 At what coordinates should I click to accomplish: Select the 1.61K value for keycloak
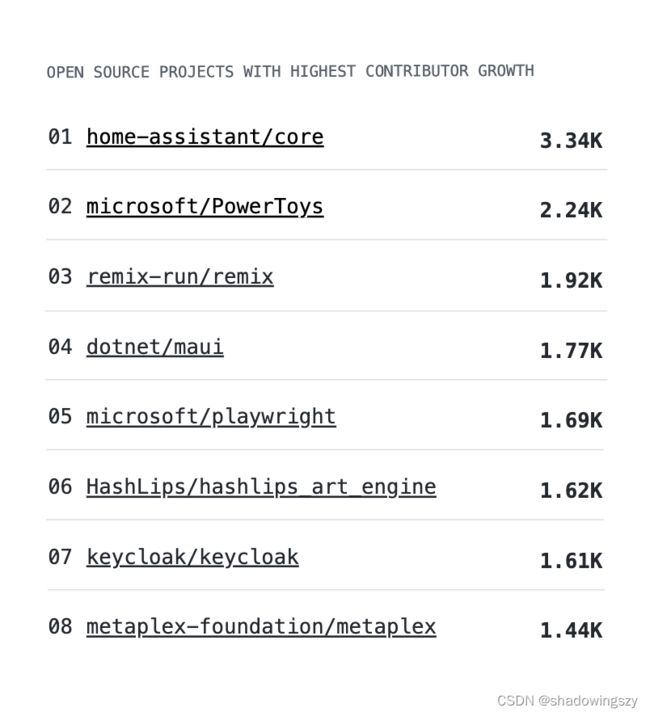tap(571, 561)
